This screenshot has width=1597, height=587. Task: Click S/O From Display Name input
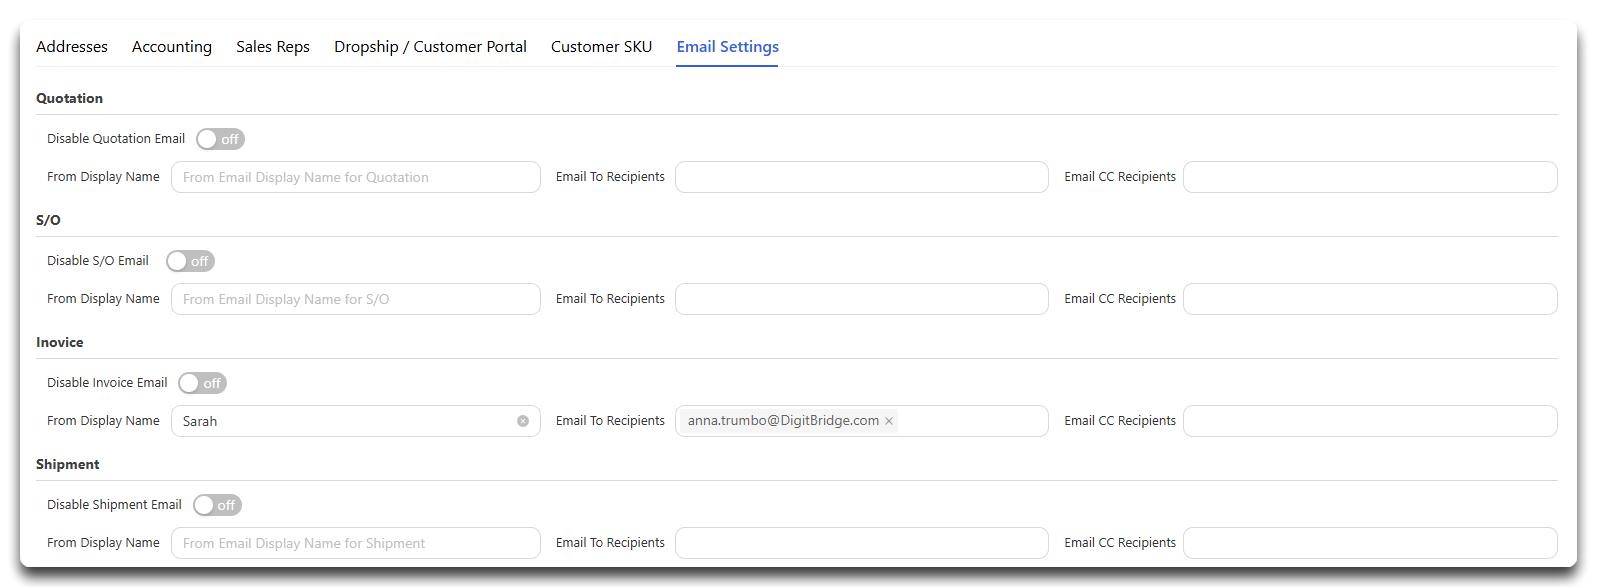pos(356,299)
